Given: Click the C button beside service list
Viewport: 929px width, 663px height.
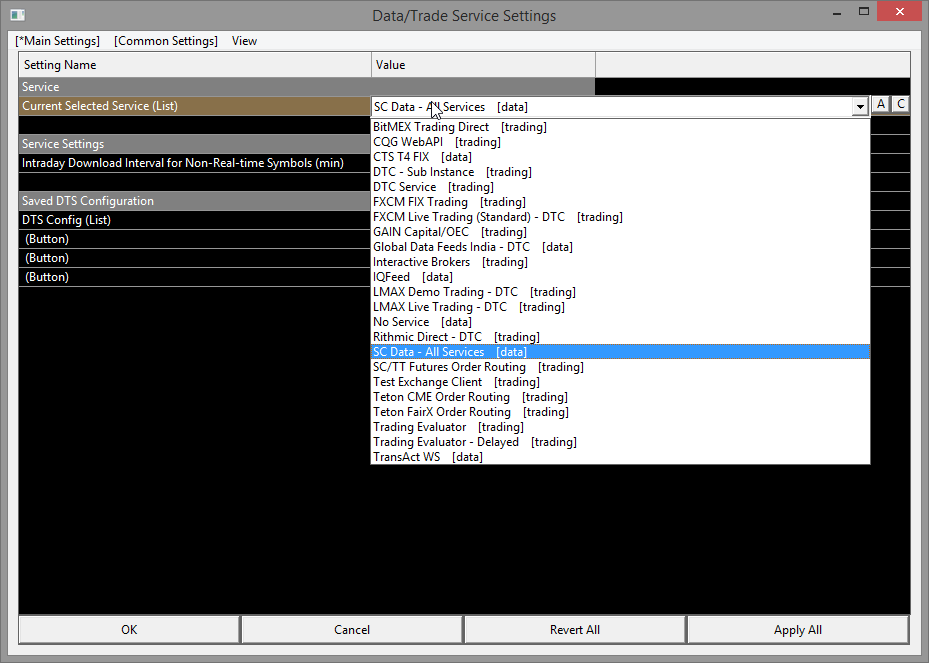Looking at the screenshot, I should click(901, 104).
